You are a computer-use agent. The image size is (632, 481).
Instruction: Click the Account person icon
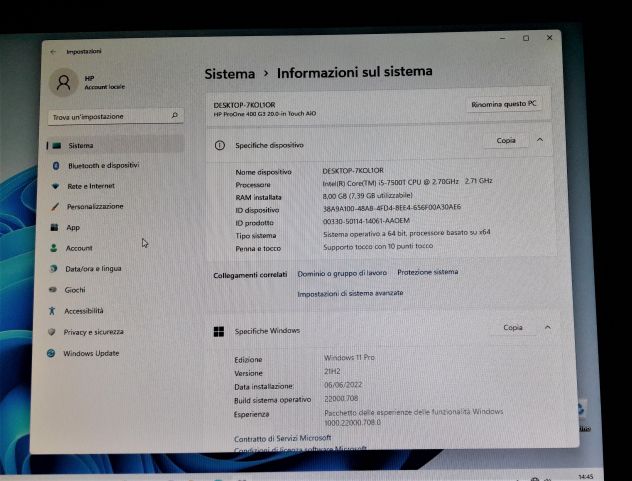point(54,248)
